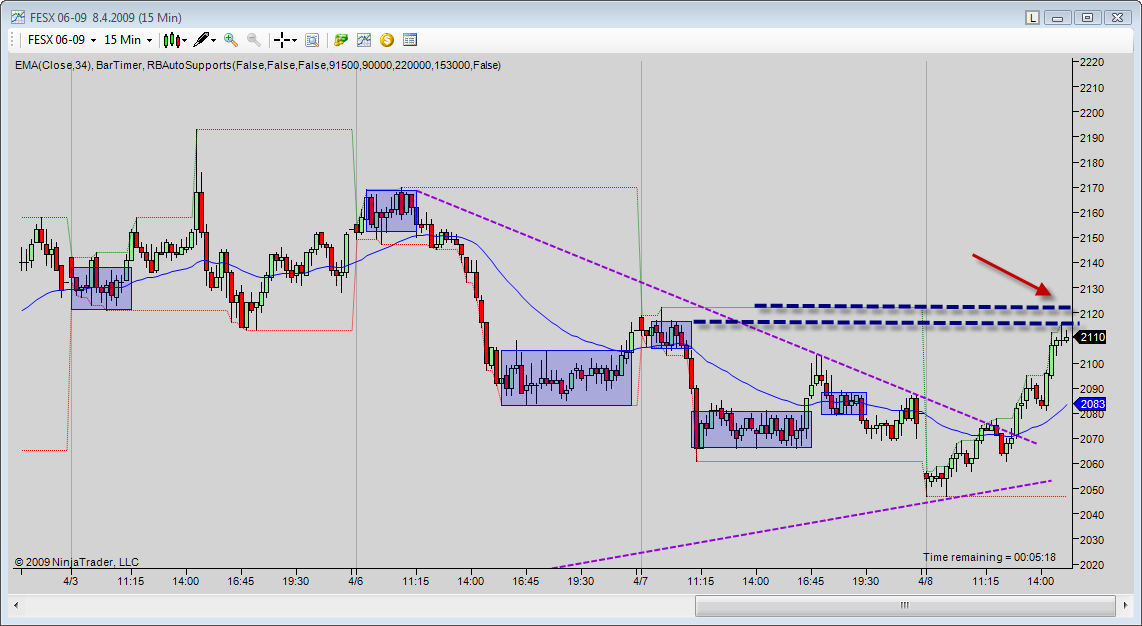Image resolution: width=1142 pixels, height=626 pixels.
Task: Select the drawing tools pen icon
Action: 201,40
